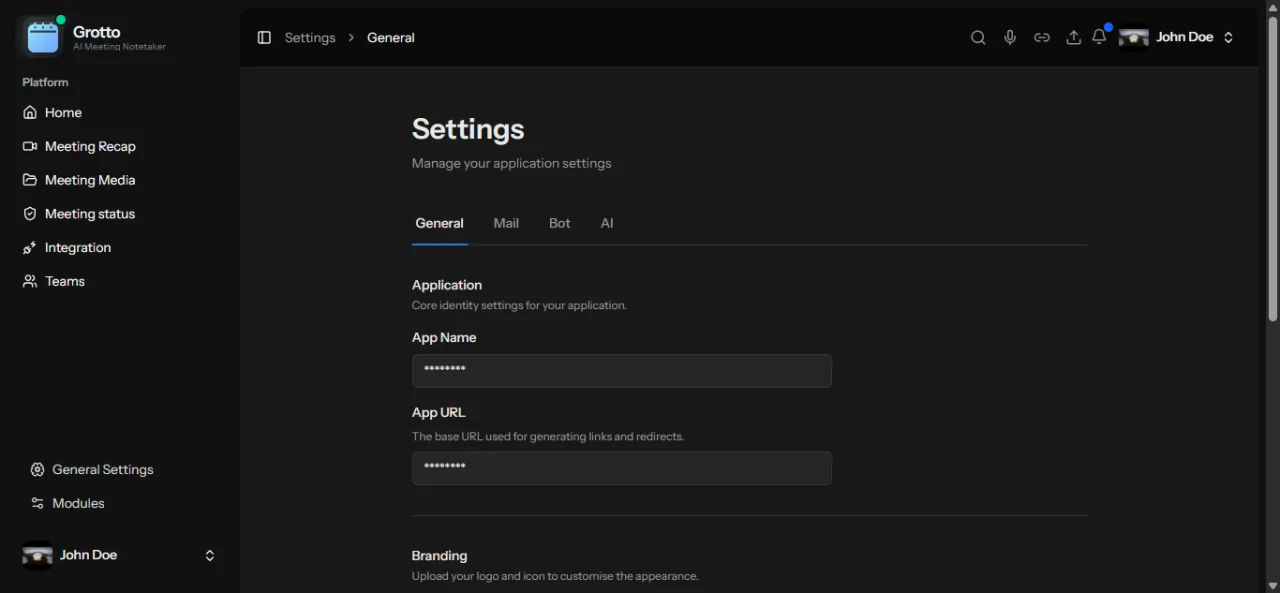1280x593 pixels.
Task: Toggle the sidebar panel icon
Action: 264,37
